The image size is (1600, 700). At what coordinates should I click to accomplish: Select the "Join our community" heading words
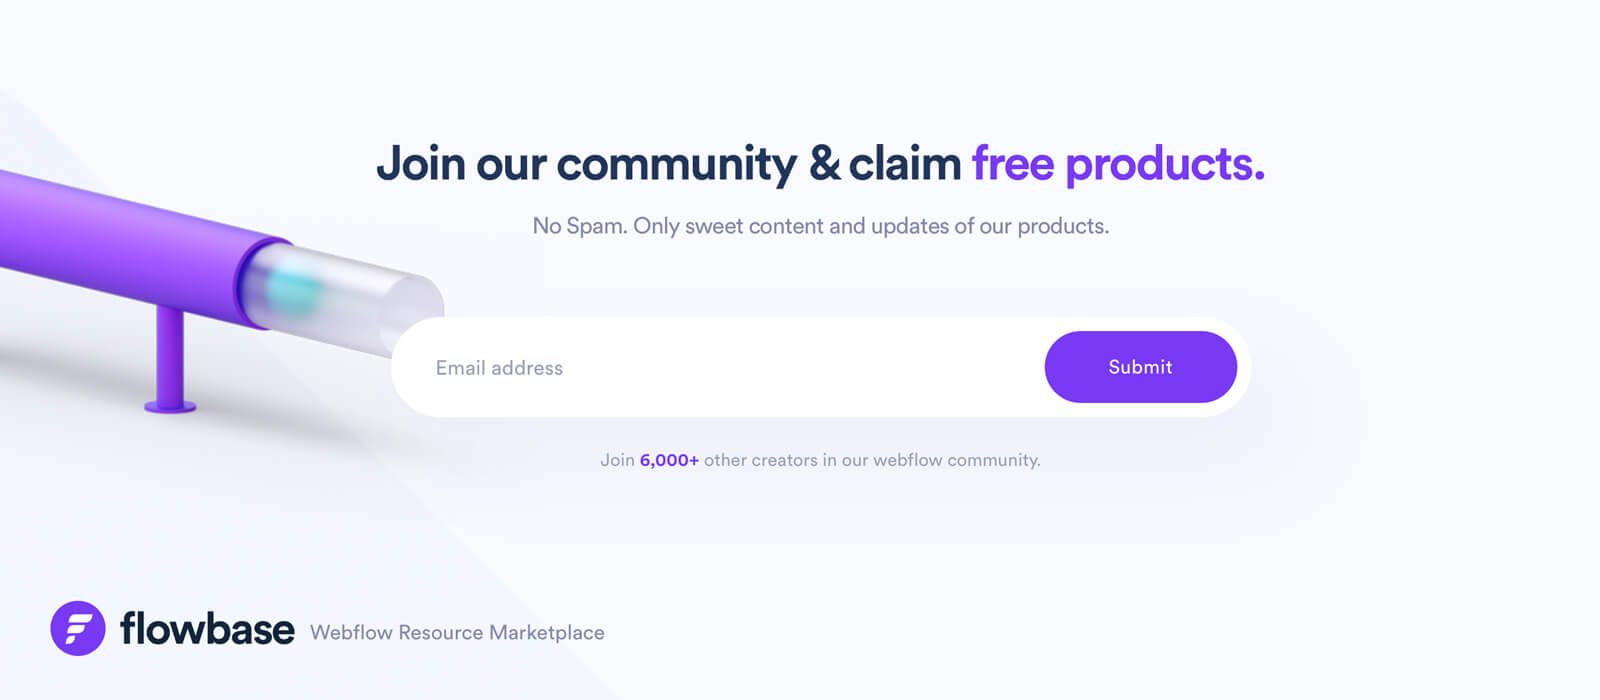coord(587,164)
